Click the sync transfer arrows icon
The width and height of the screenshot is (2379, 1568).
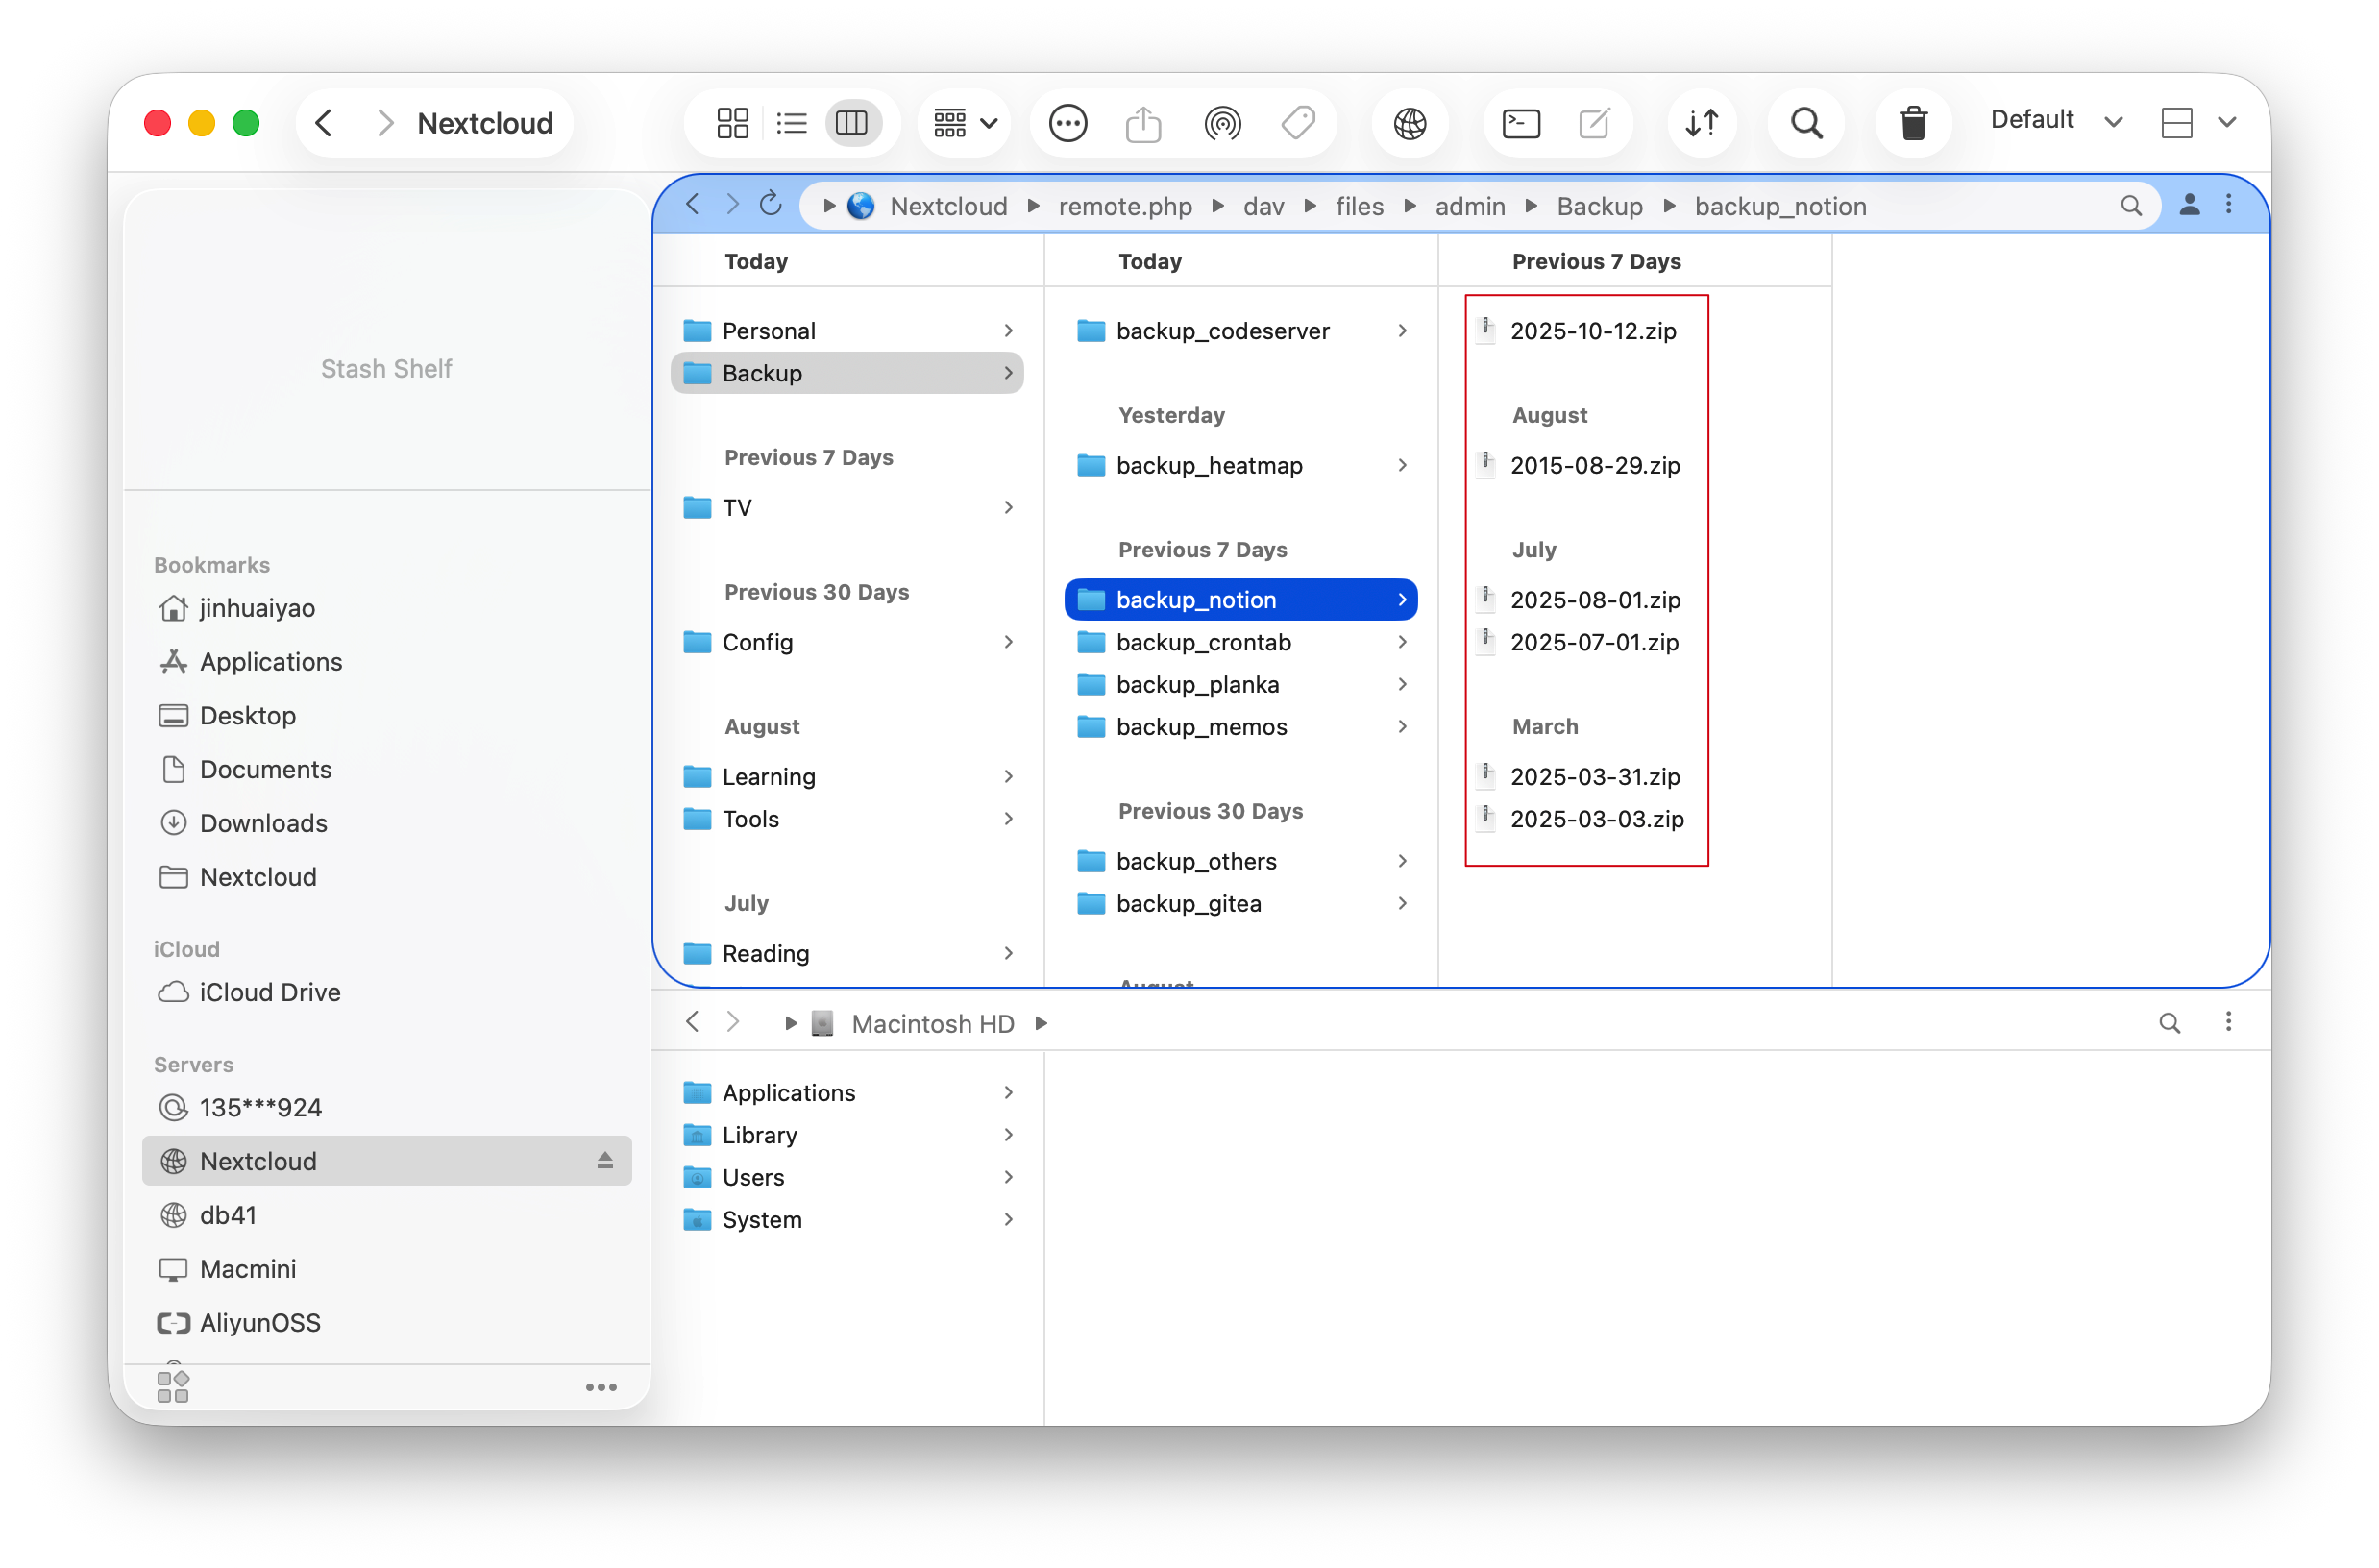(x=1701, y=123)
